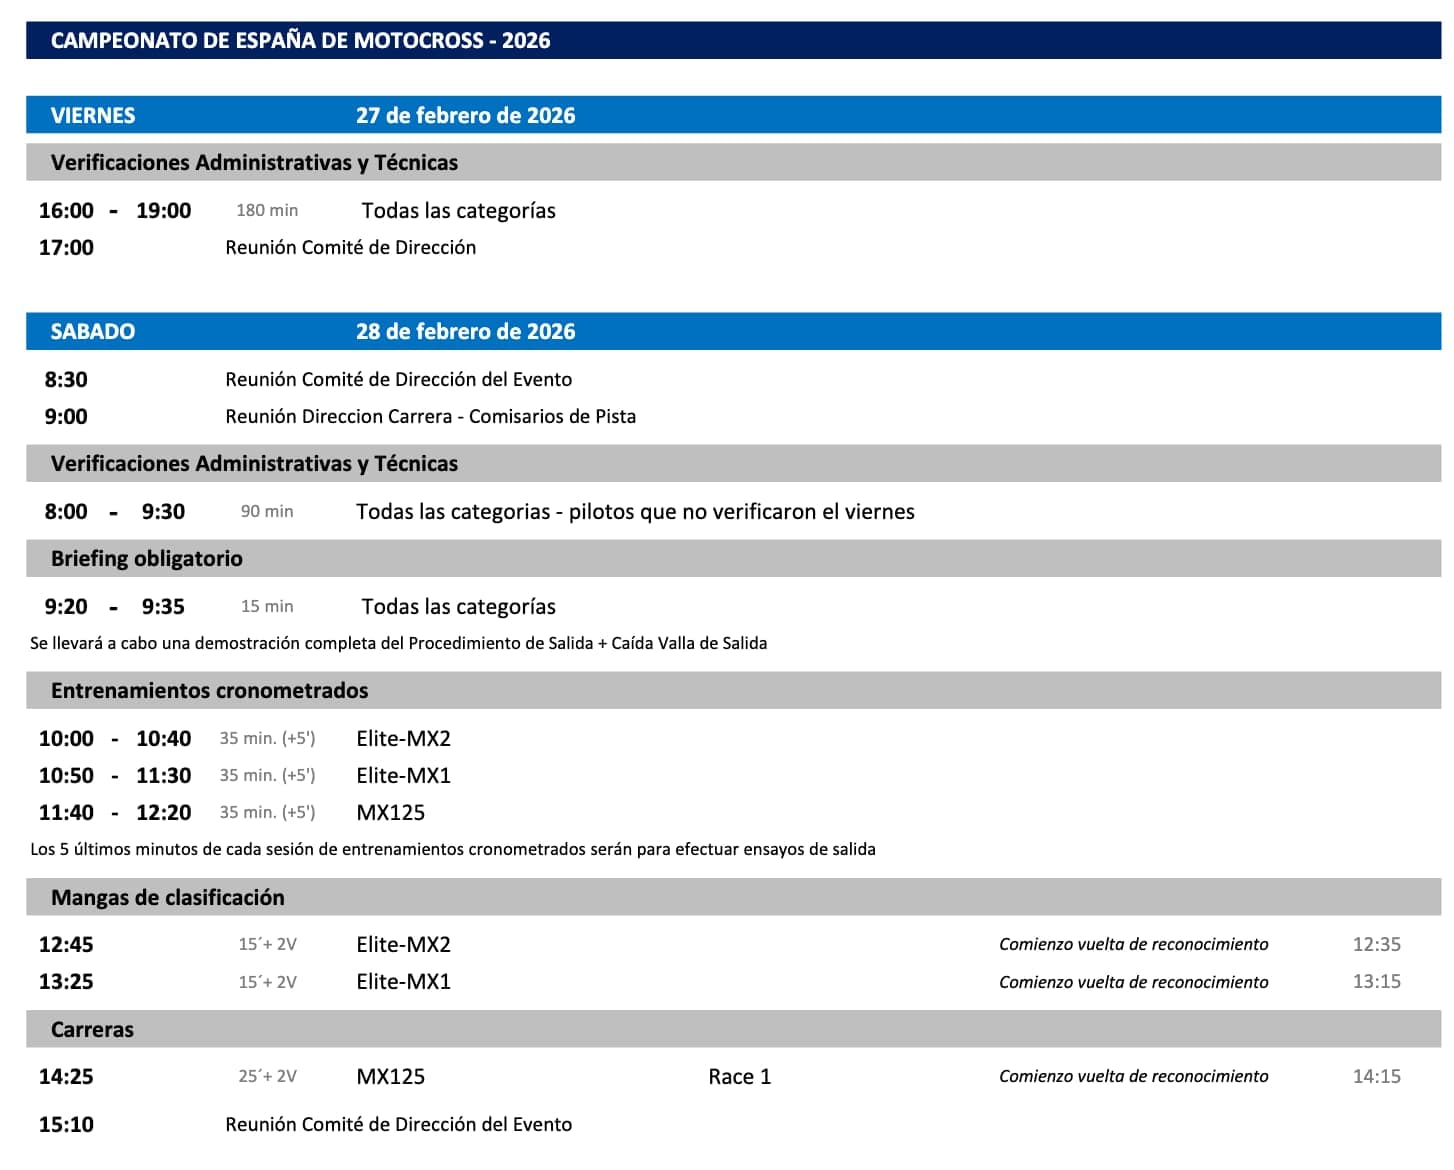Screen dimensions: 1454x1170
Task: Click the 8:30 meeting start time
Action: (x=66, y=380)
